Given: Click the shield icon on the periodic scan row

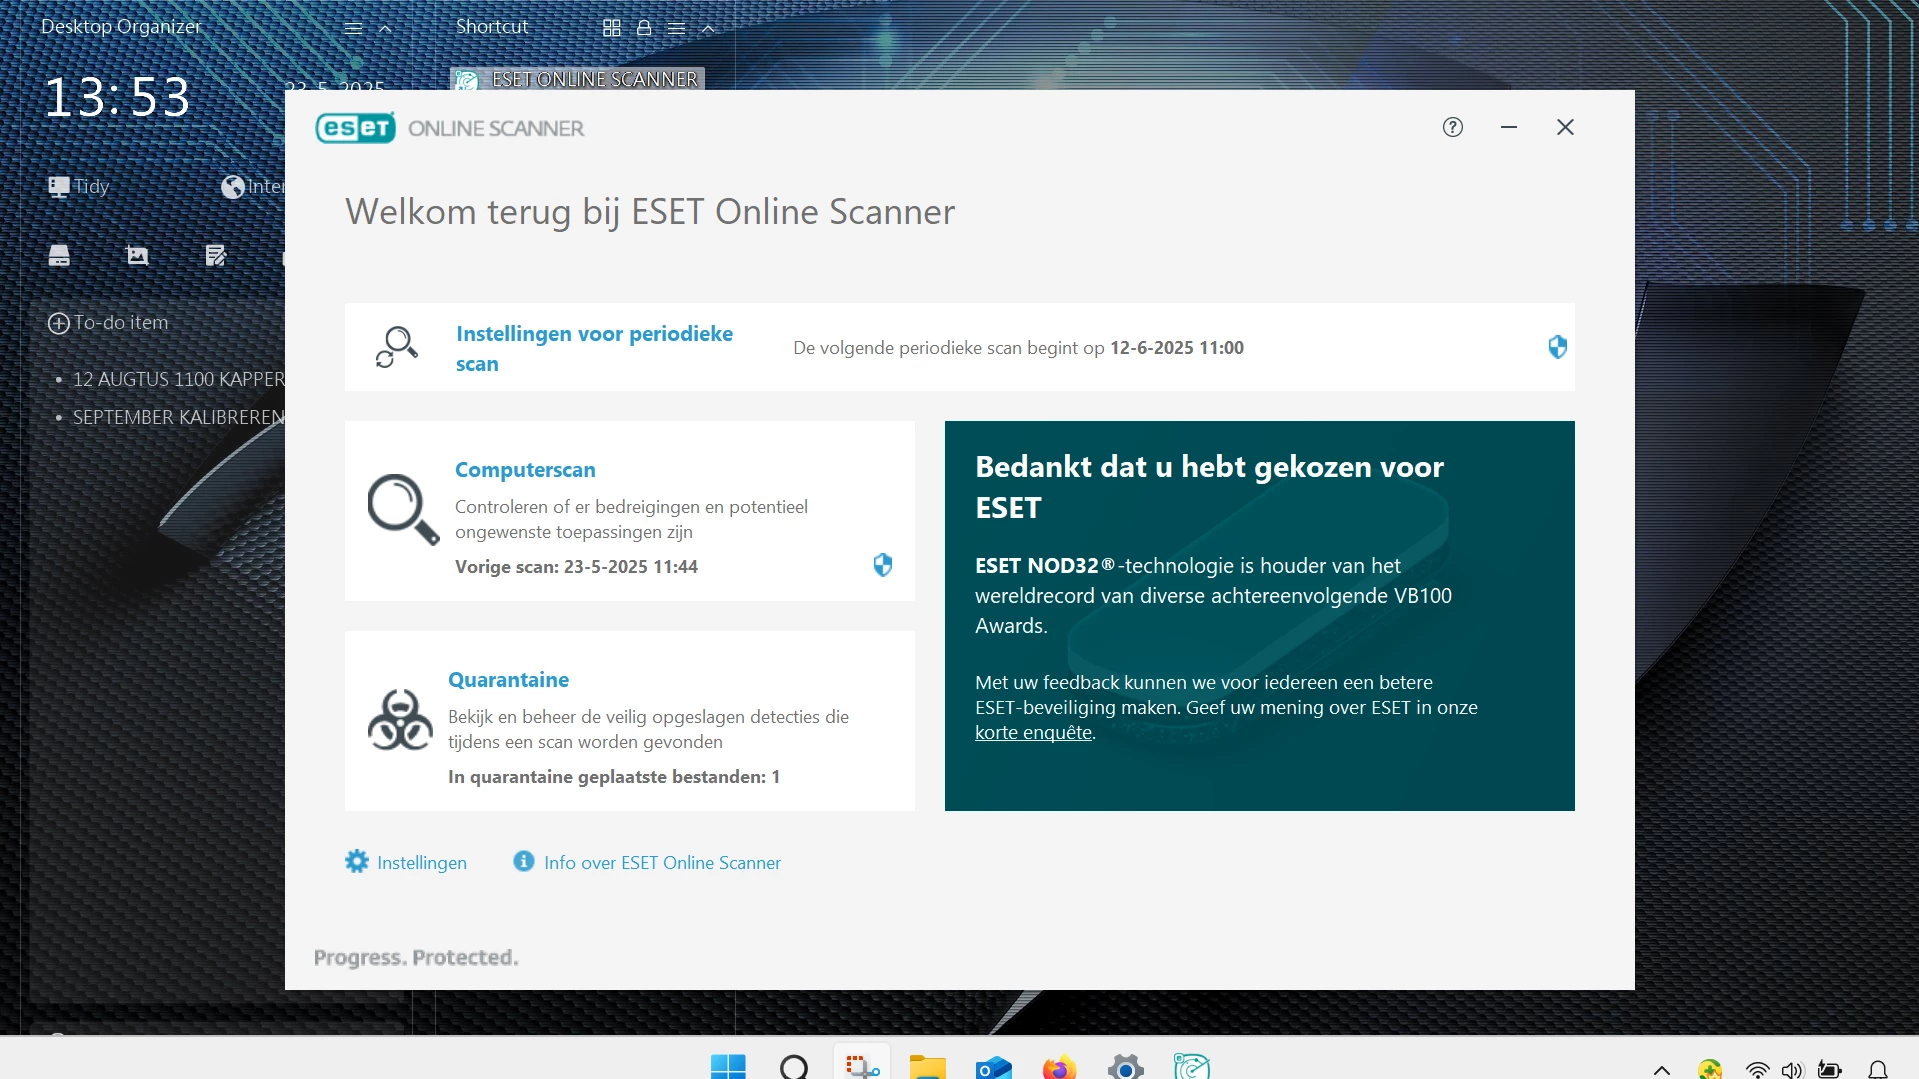Looking at the screenshot, I should coord(1557,347).
